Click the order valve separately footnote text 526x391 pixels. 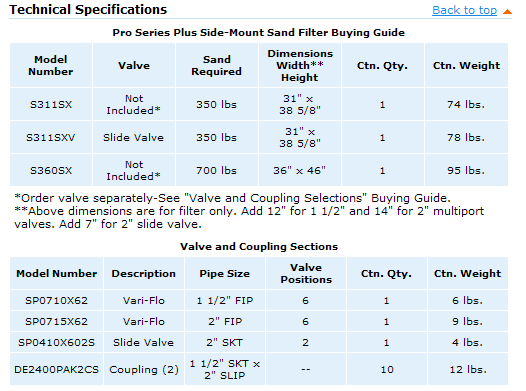click(232, 198)
